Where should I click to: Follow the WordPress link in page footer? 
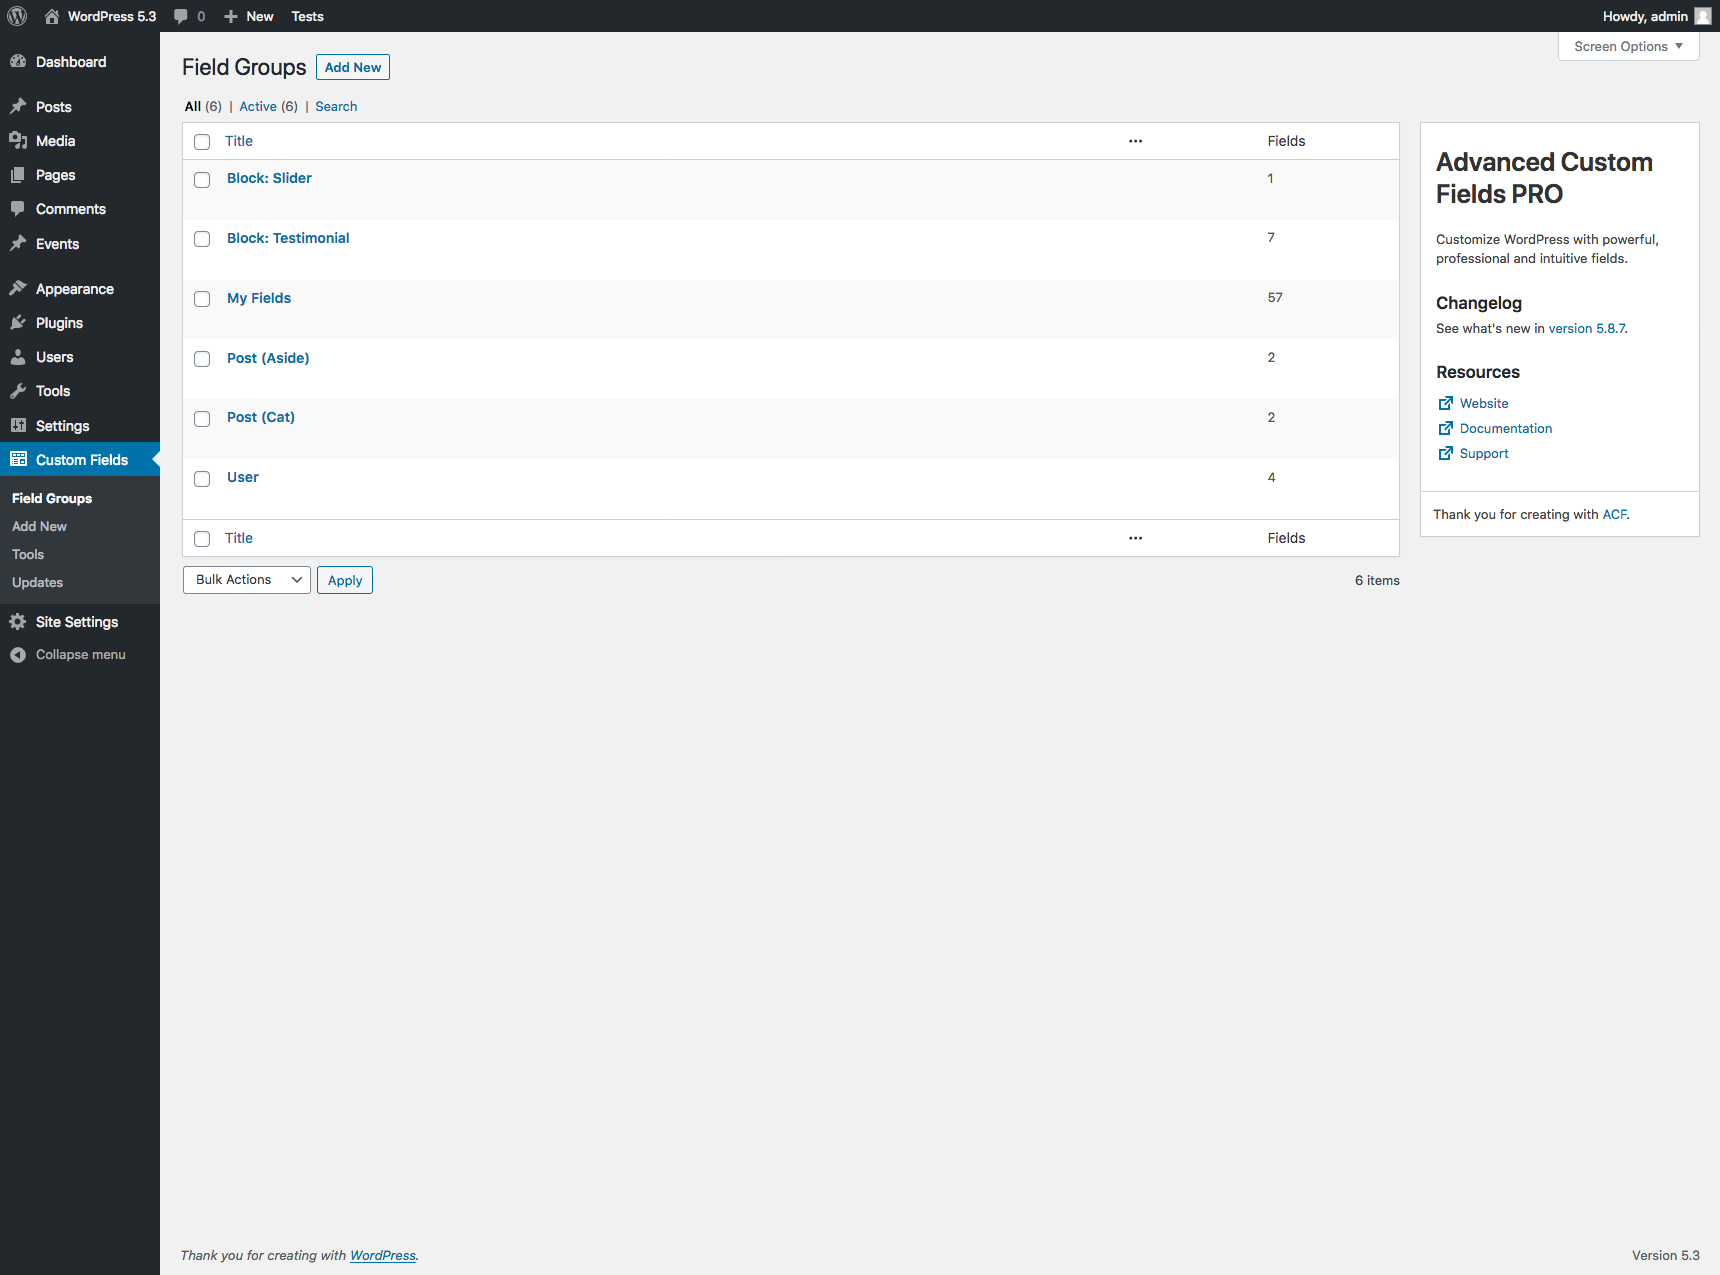(383, 1255)
